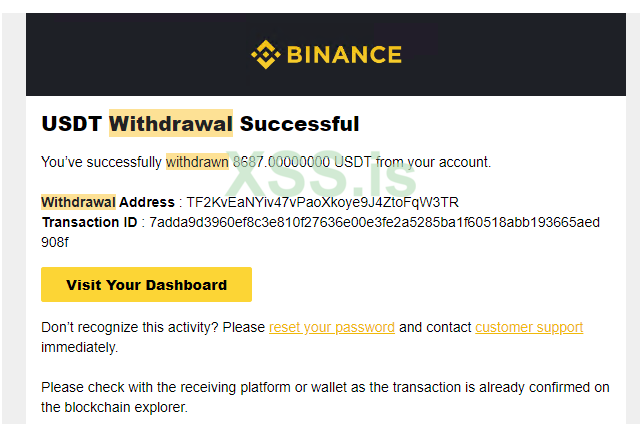The height and width of the screenshot is (424, 640).
Task: Click the 8687.00000000 USDT amount
Action: click(300, 161)
